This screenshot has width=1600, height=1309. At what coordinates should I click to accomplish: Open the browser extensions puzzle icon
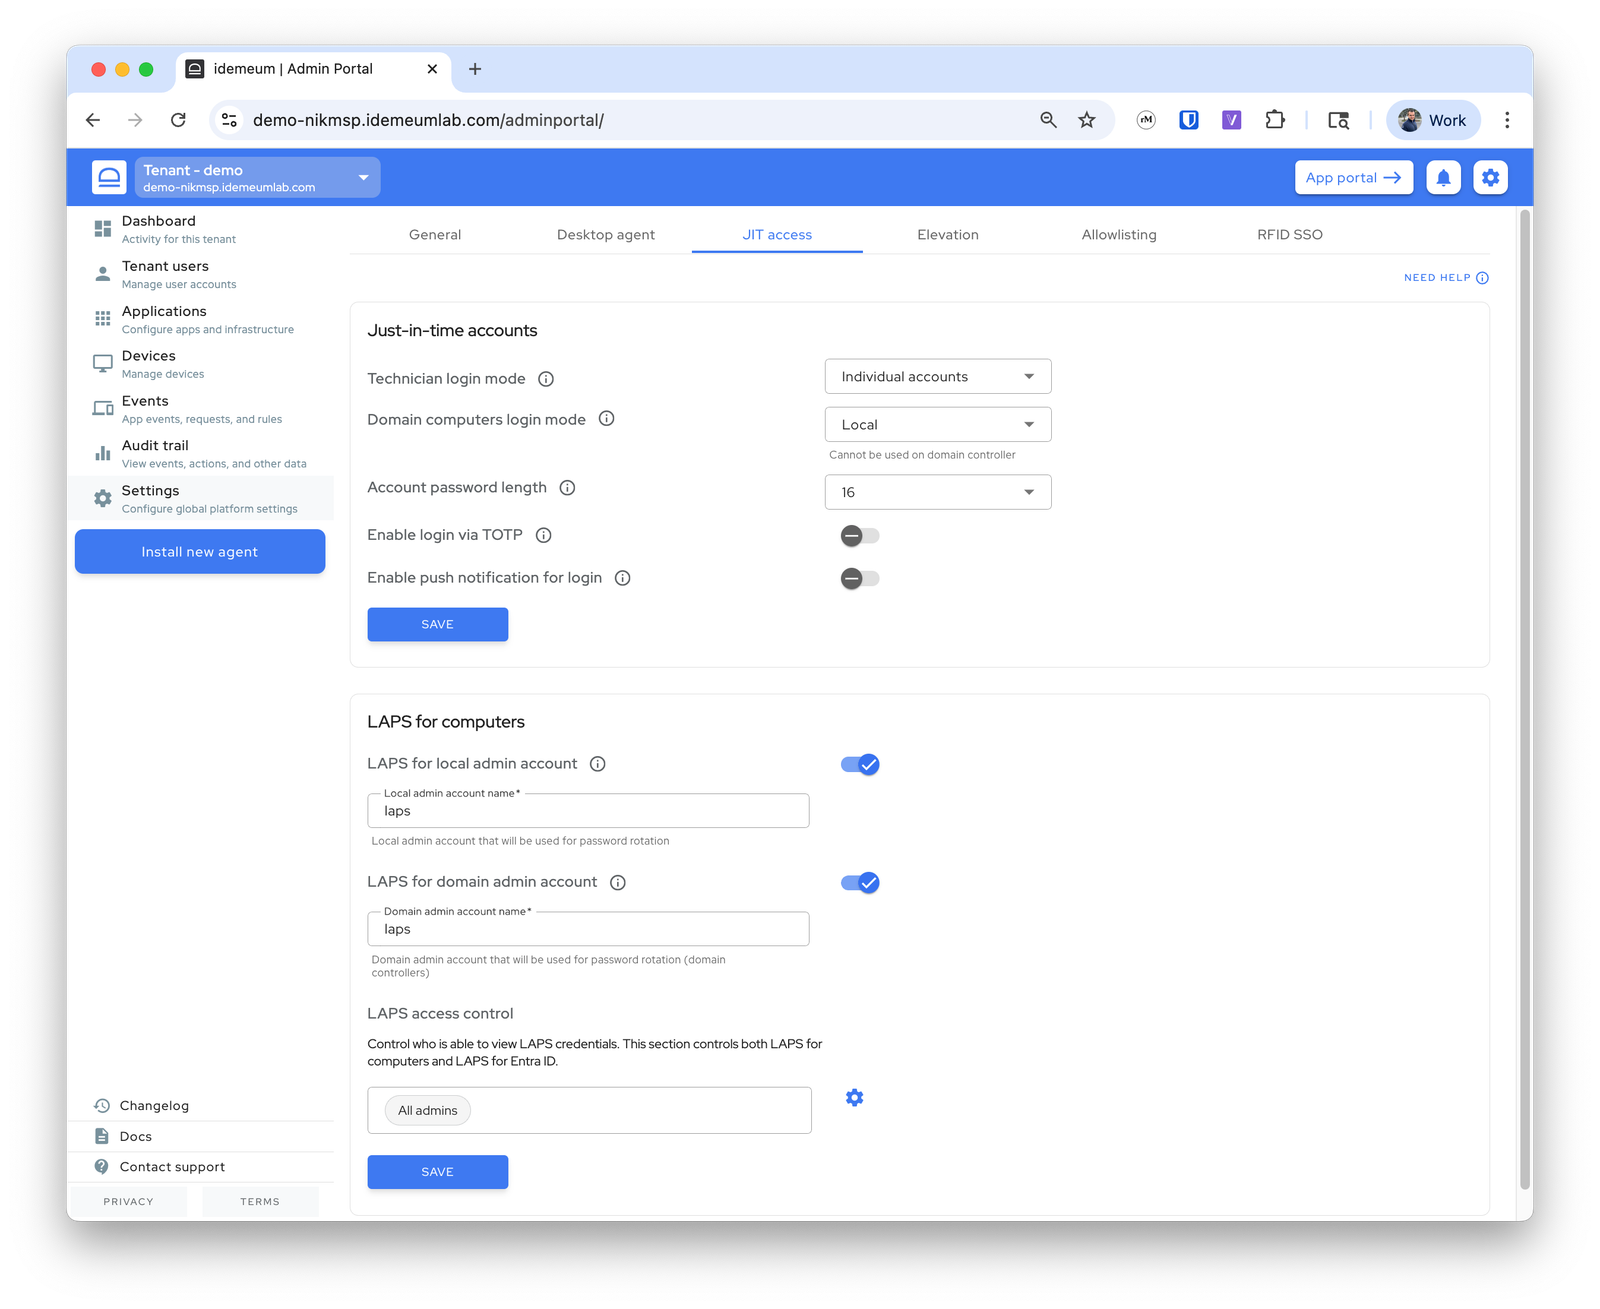point(1274,120)
